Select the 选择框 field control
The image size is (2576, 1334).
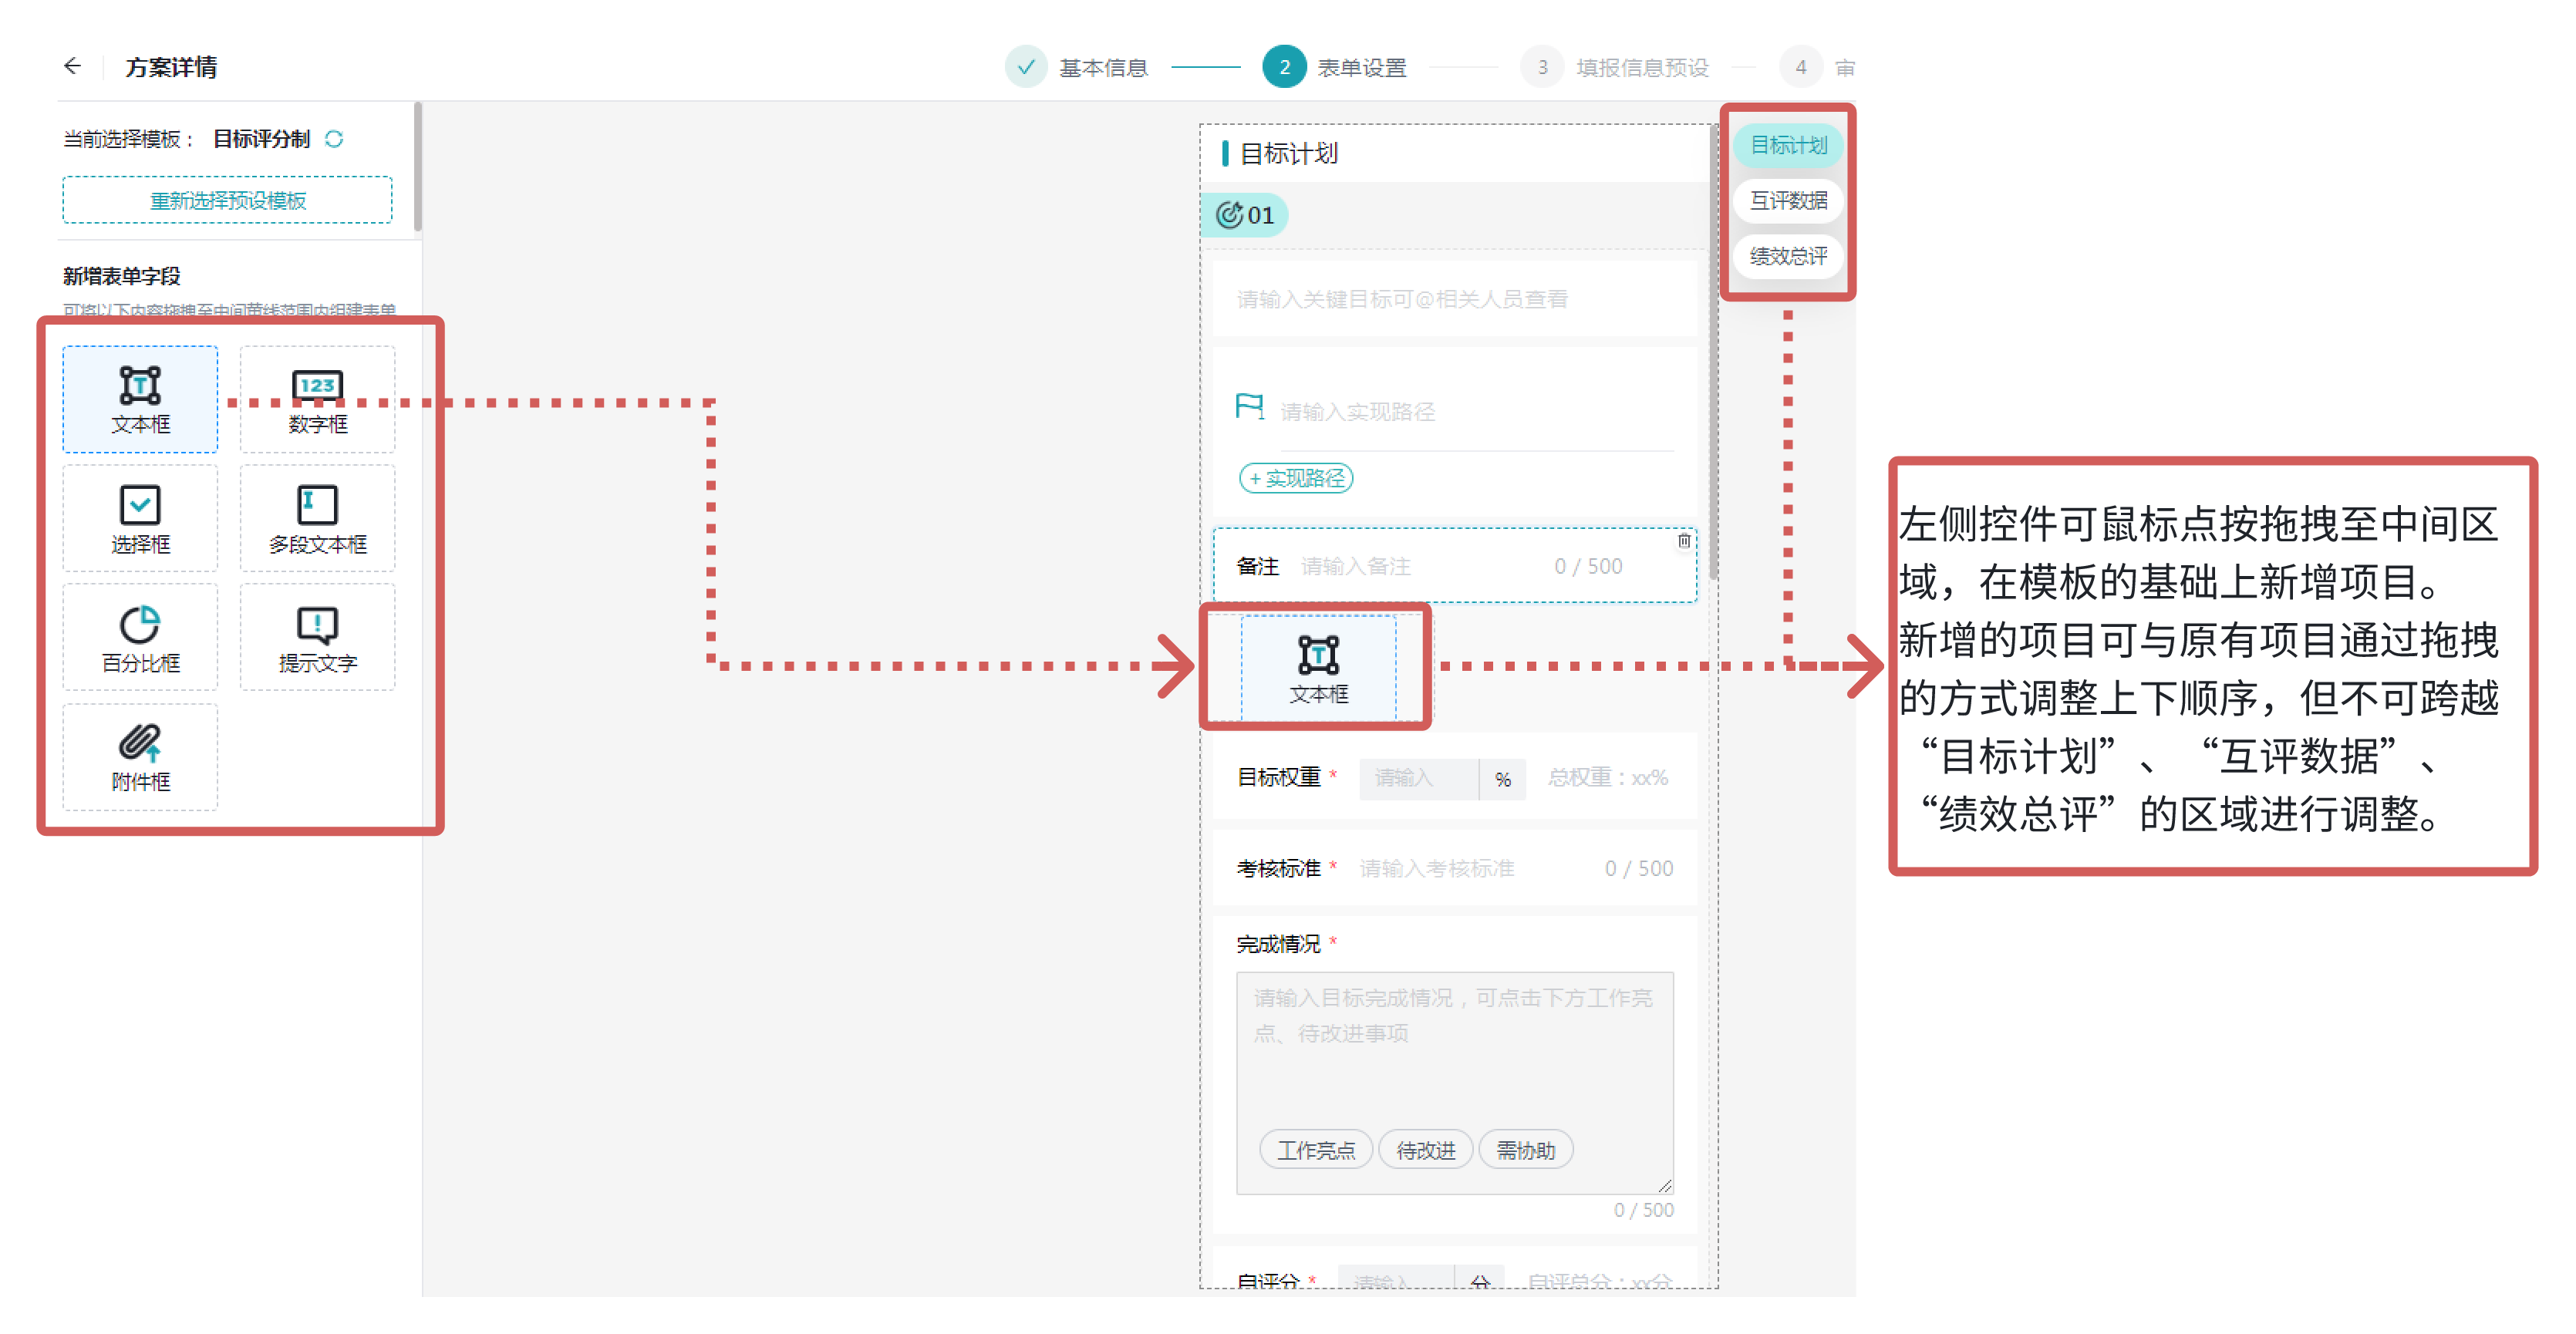140,519
